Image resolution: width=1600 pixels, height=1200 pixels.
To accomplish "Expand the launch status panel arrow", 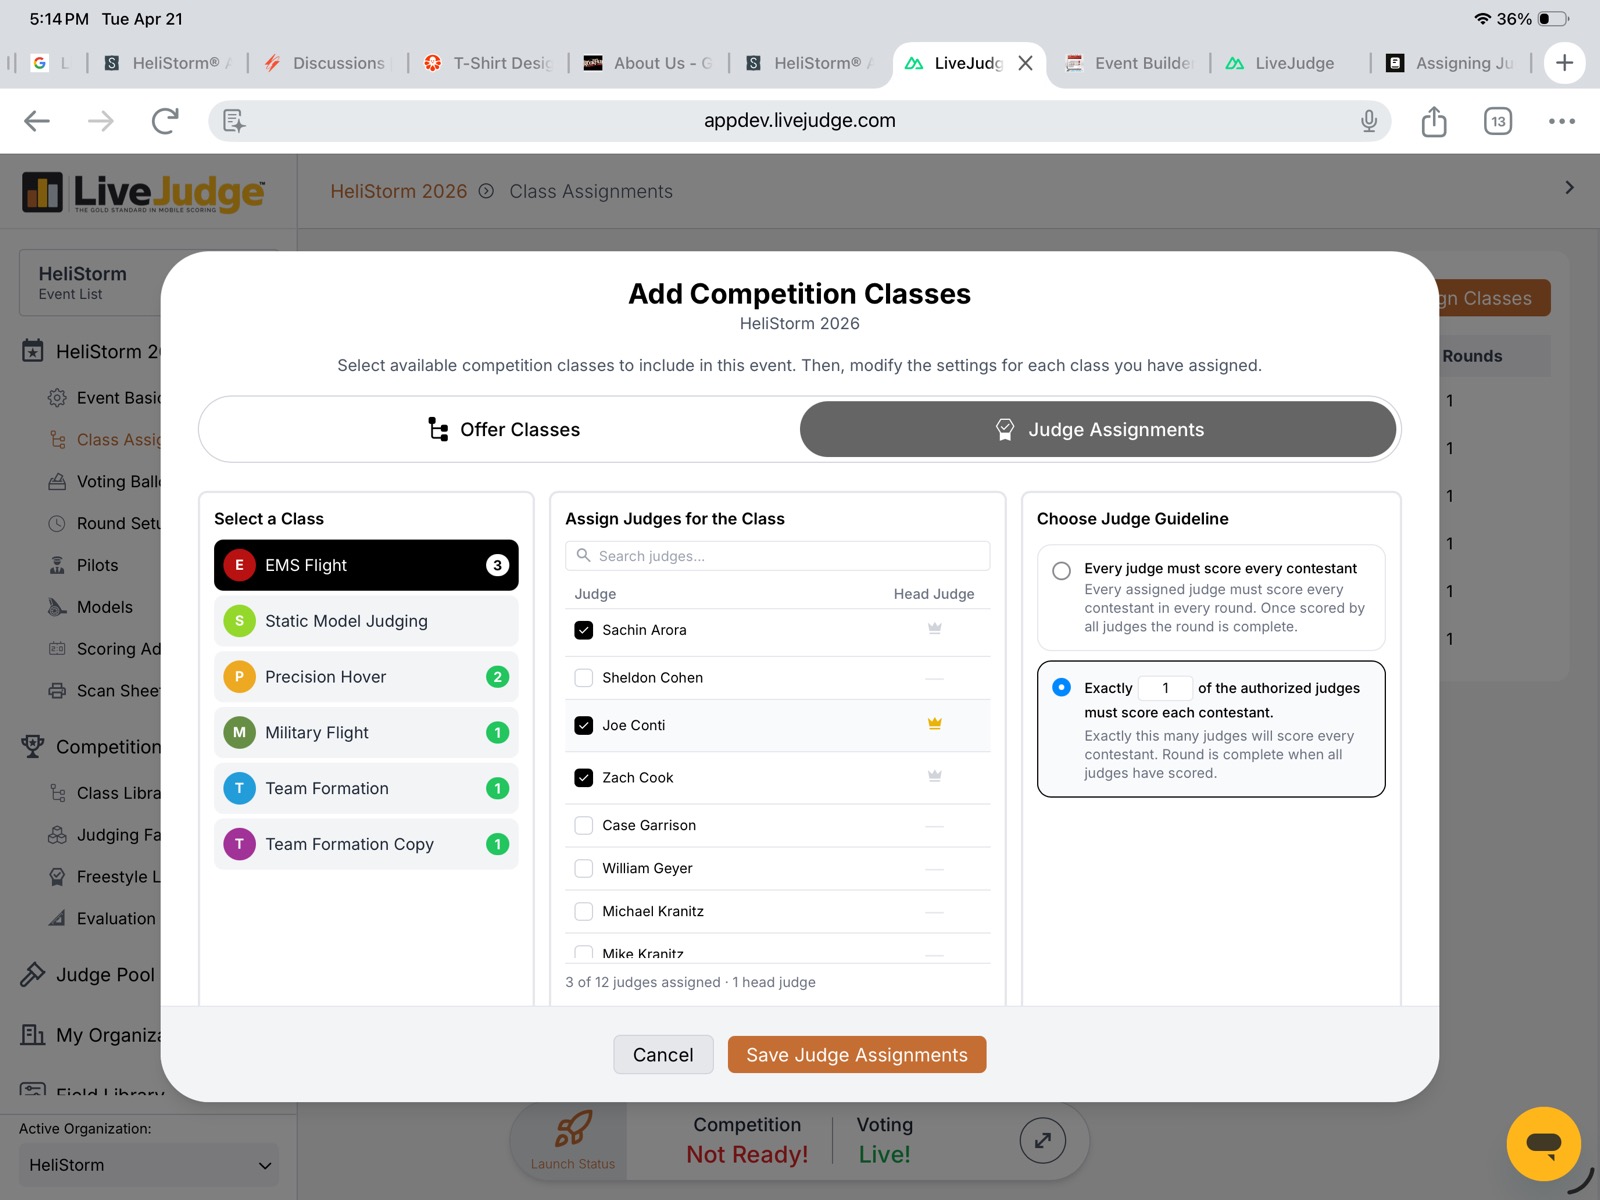I will (1042, 1140).
